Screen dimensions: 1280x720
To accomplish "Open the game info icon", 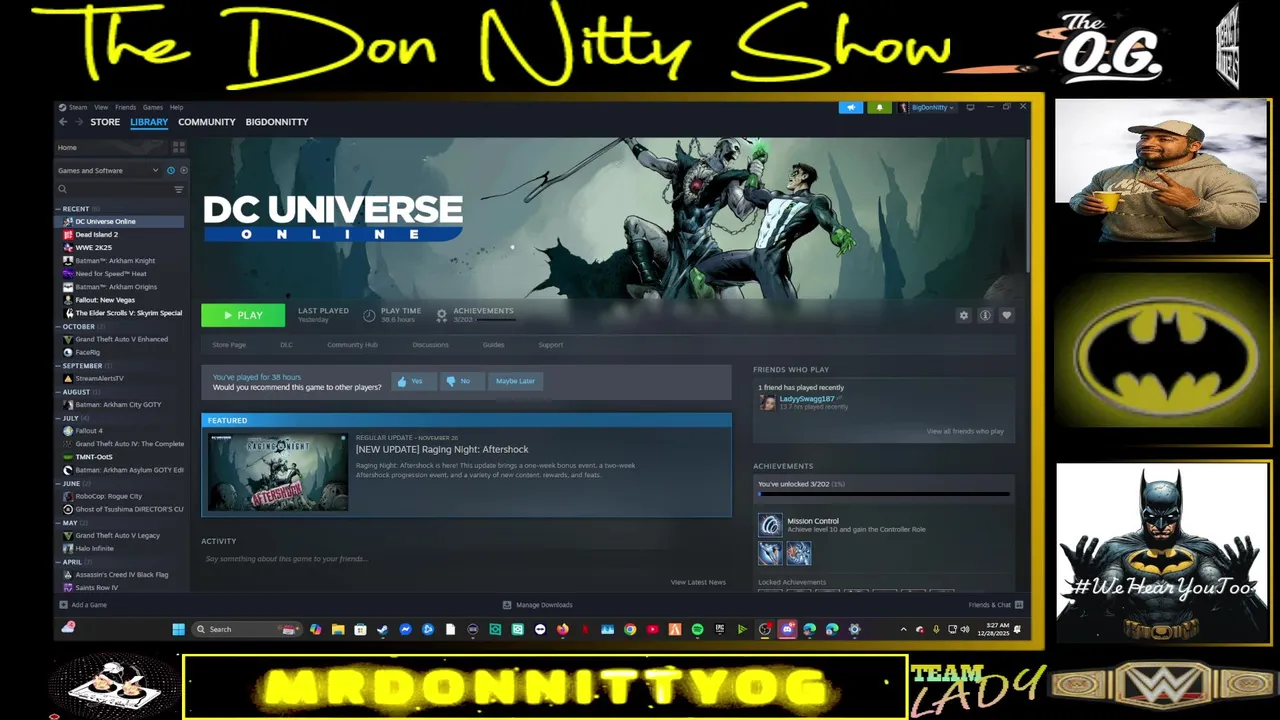I will (985, 316).
